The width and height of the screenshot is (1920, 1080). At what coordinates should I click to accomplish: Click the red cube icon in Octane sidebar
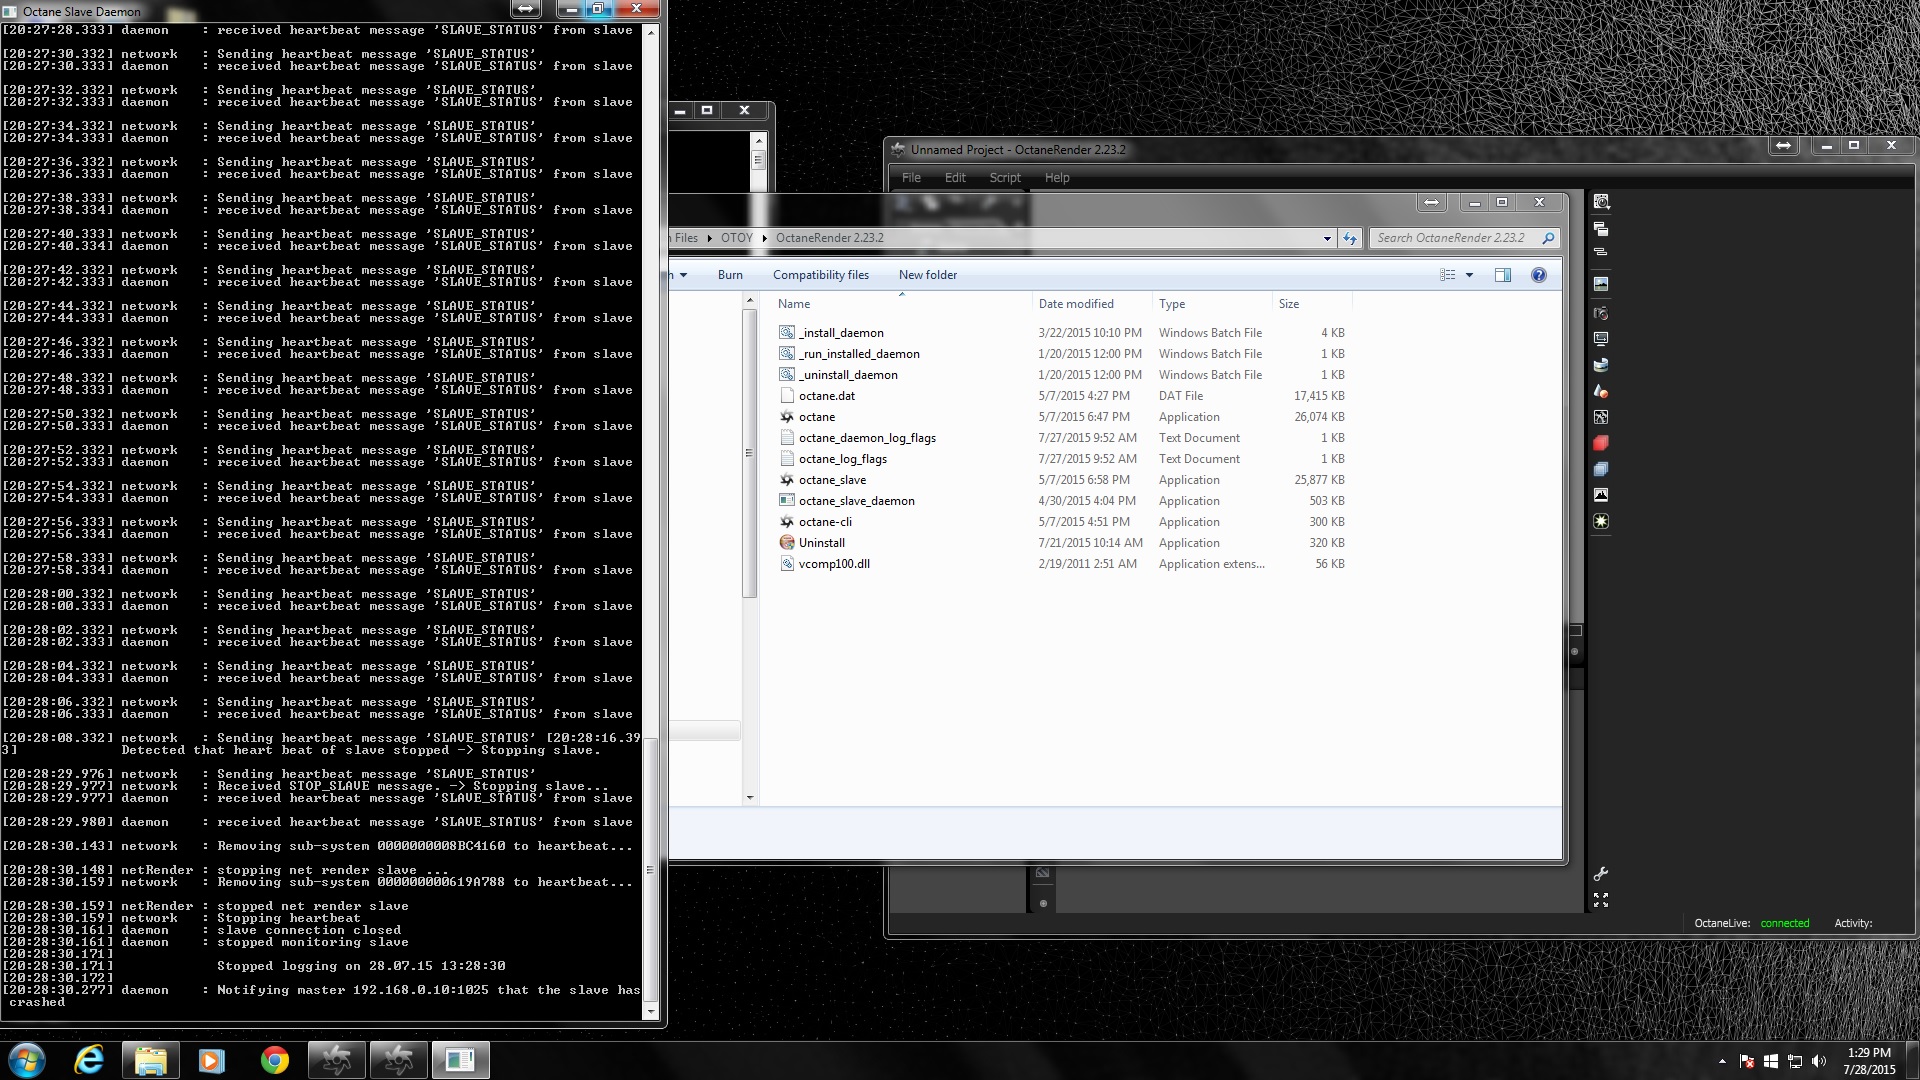coord(1601,443)
